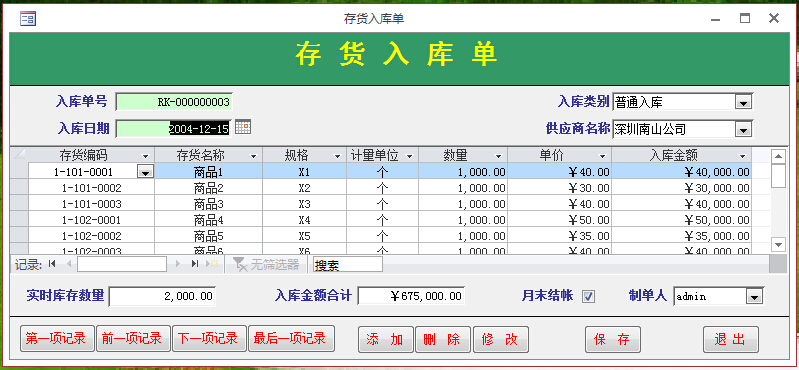Click the no-filter funnel icon
The width and height of the screenshot is (799, 370).
coord(239,264)
